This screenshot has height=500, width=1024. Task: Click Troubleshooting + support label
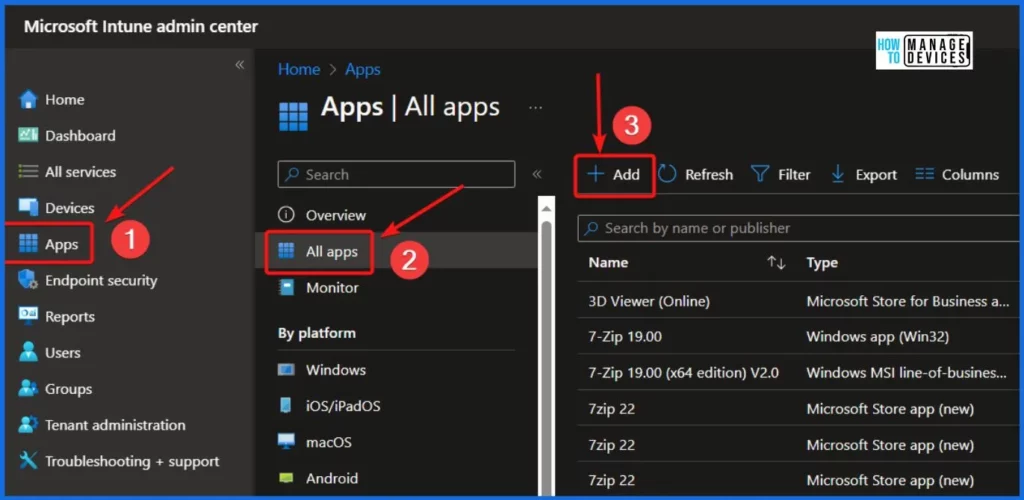[x=132, y=461]
